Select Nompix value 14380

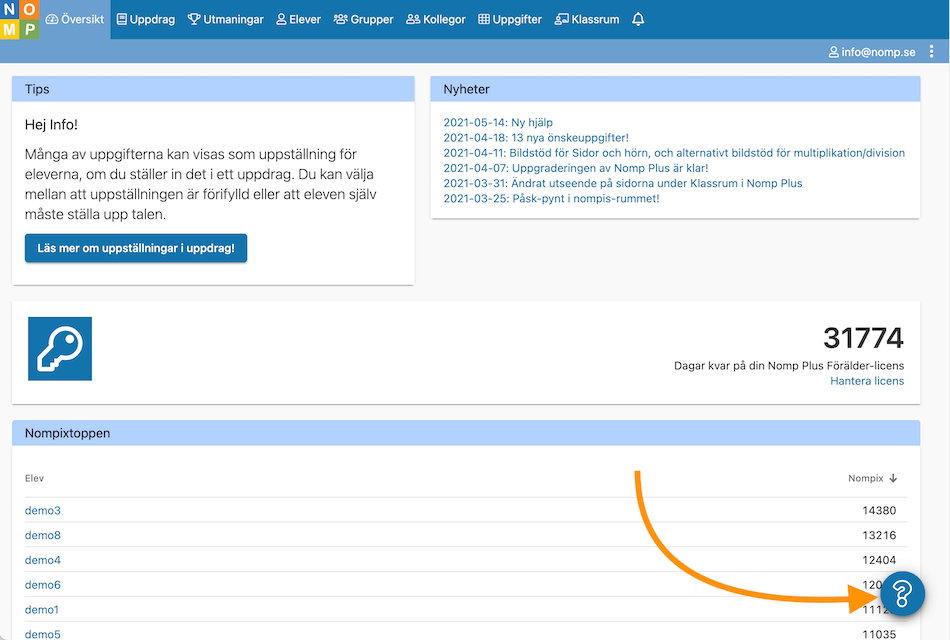(879, 510)
